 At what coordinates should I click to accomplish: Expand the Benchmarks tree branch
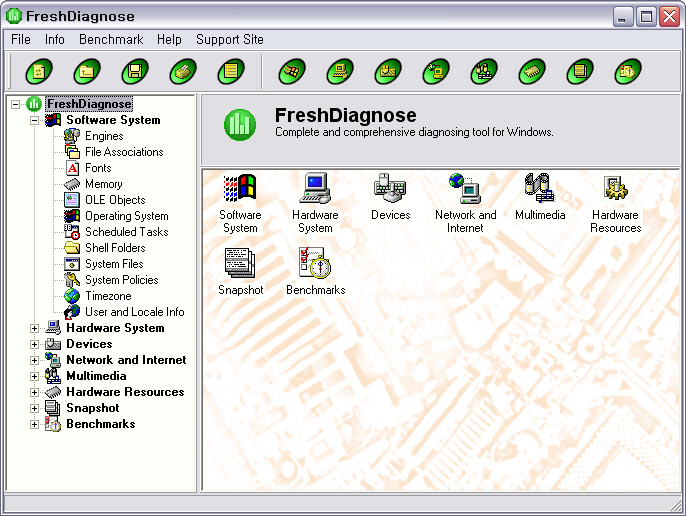[x=35, y=425]
